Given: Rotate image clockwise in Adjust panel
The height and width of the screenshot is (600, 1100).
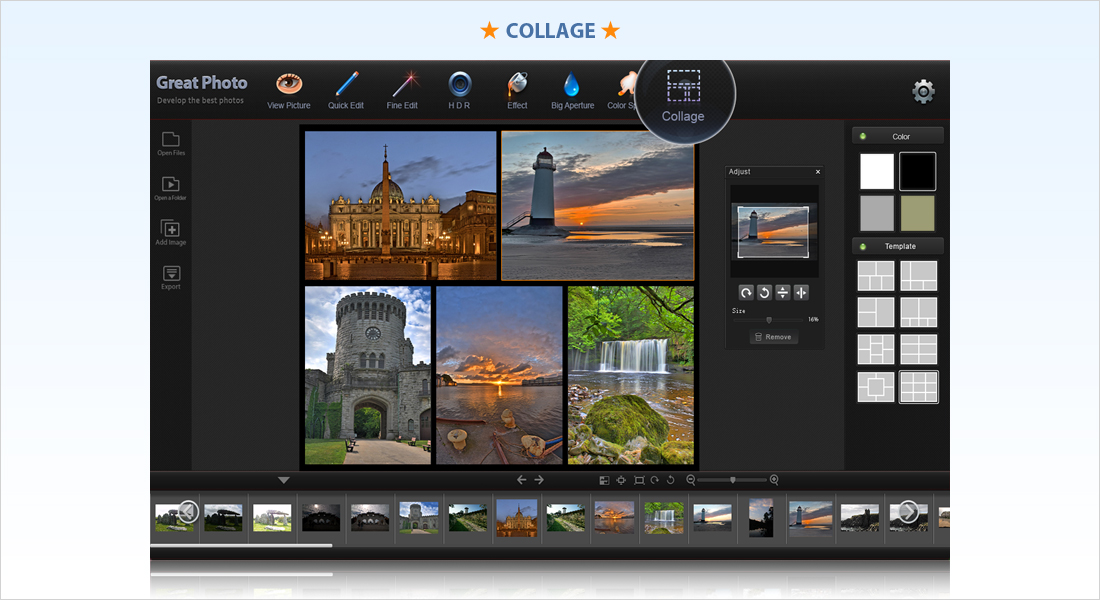Looking at the screenshot, I should pos(746,293).
